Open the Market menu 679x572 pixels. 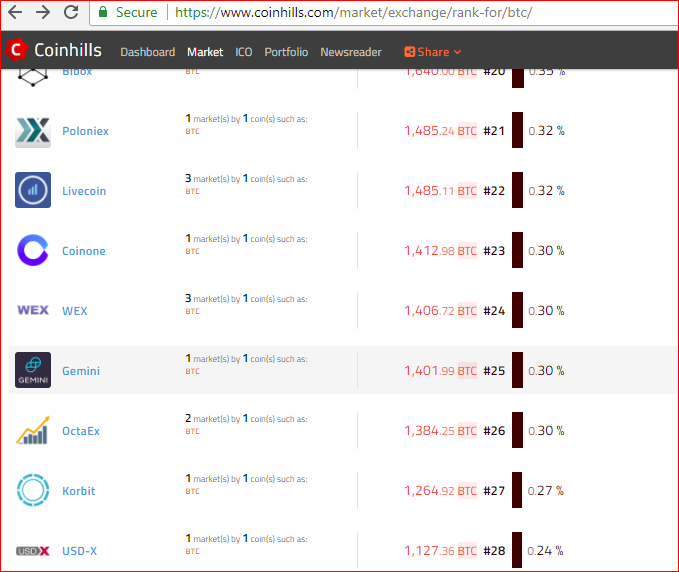click(x=205, y=52)
